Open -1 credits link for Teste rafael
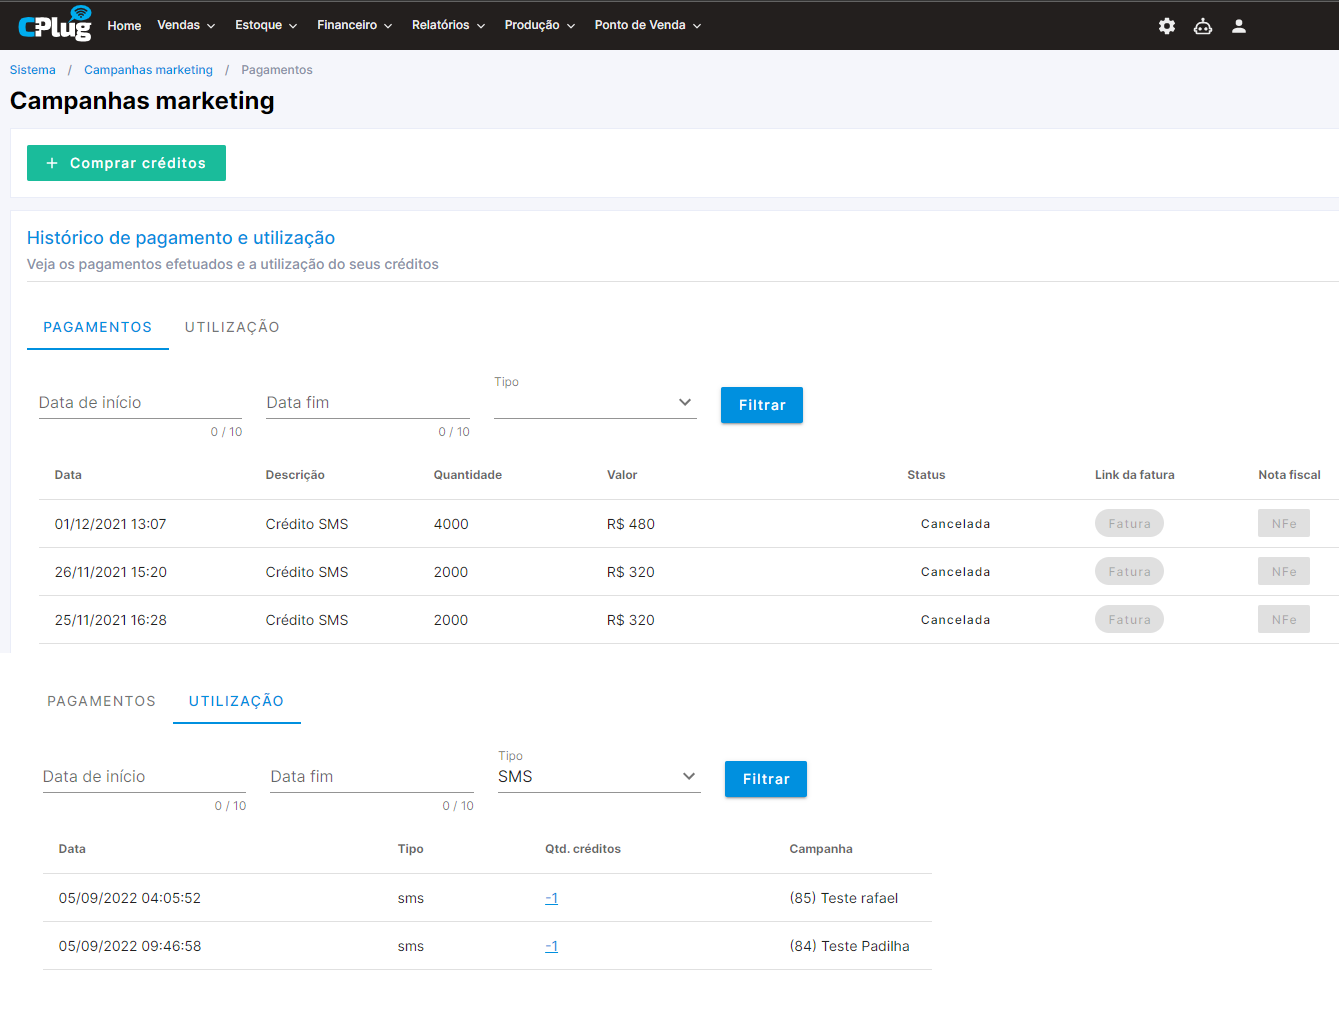 point(551,898)
